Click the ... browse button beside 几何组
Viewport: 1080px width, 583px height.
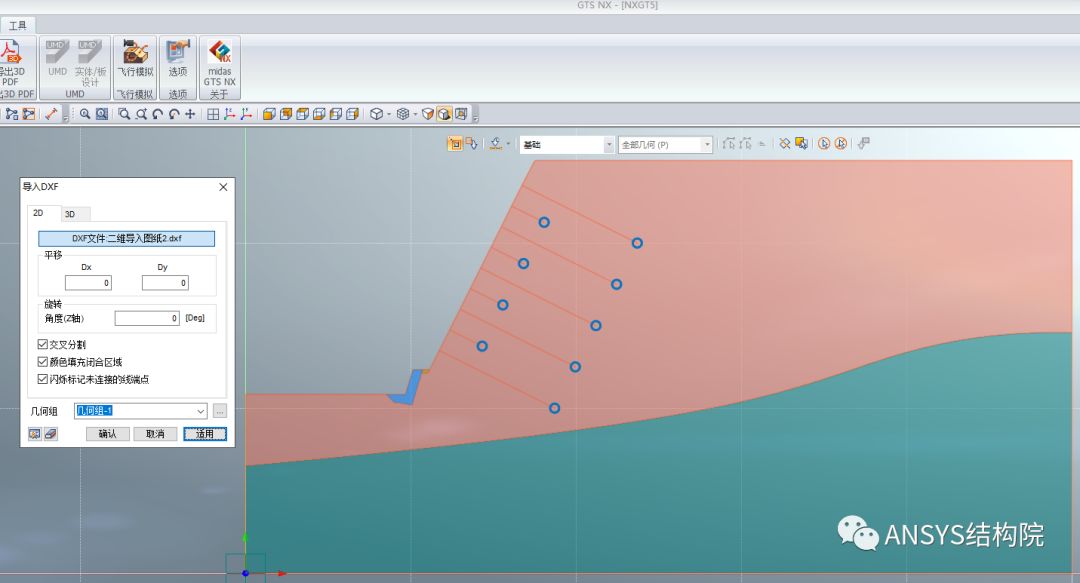pyautogui.click(x=220, y=411)
